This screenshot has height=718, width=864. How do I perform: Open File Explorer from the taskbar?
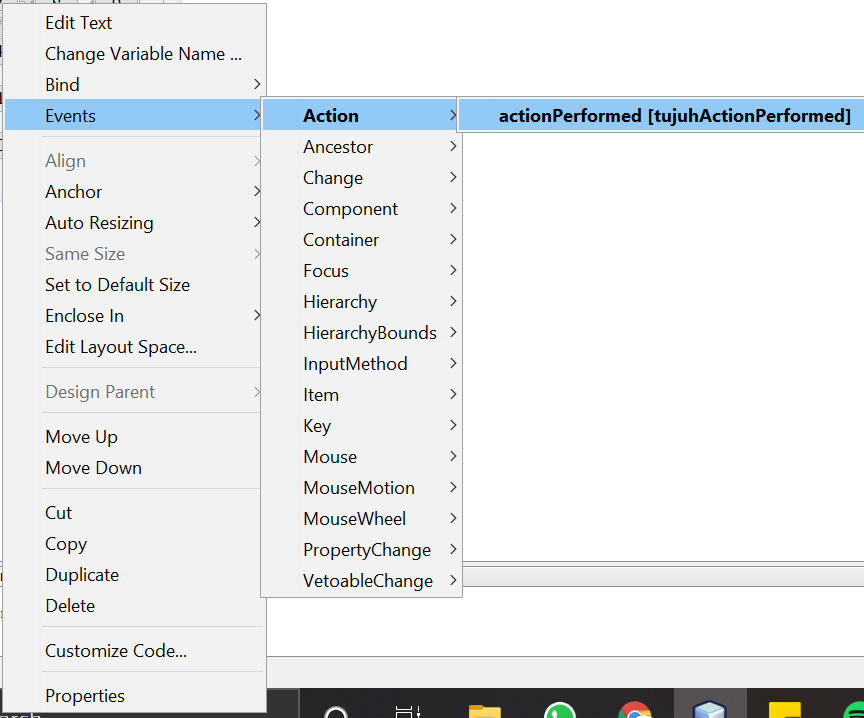[x=485, y=707]
